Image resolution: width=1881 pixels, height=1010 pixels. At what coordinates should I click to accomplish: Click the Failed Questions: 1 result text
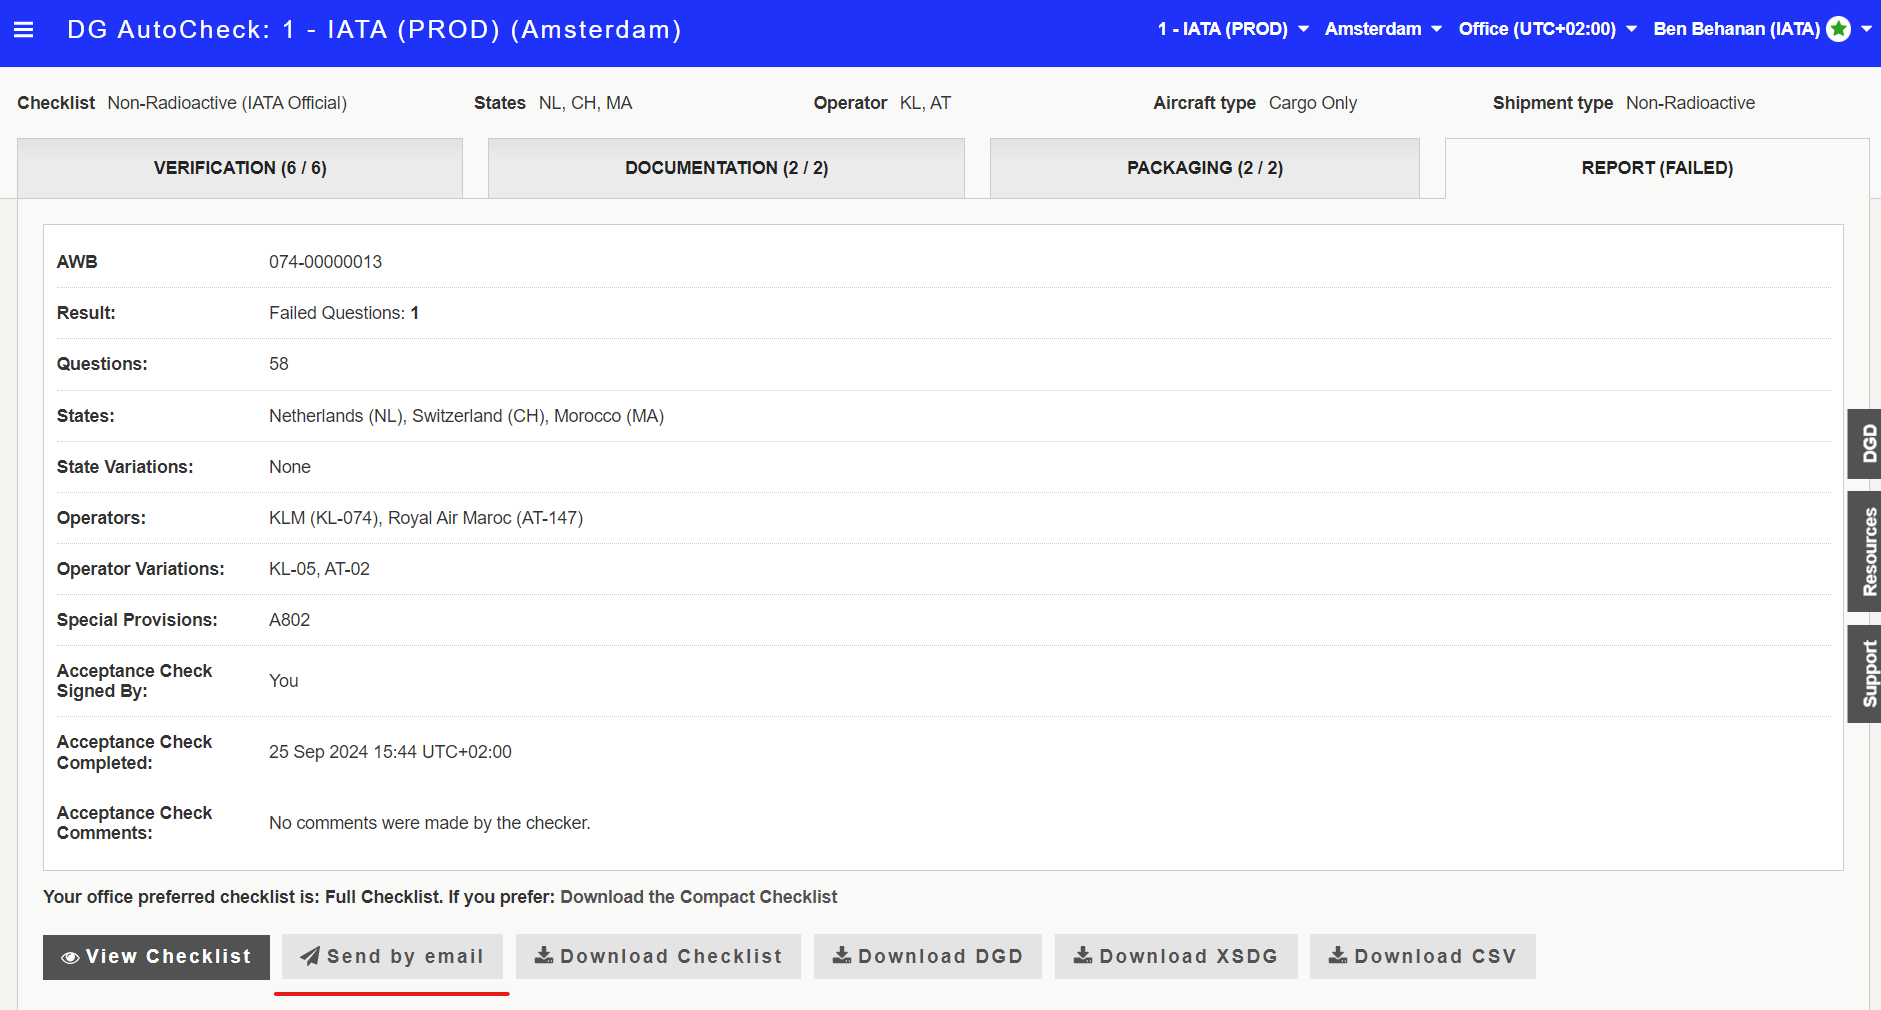click(x=344, y=313)
